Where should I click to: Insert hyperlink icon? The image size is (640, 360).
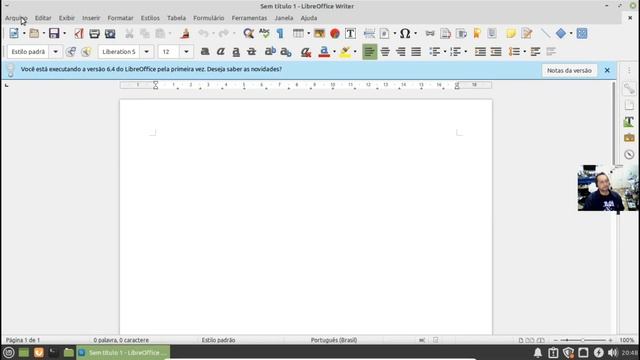430,33
